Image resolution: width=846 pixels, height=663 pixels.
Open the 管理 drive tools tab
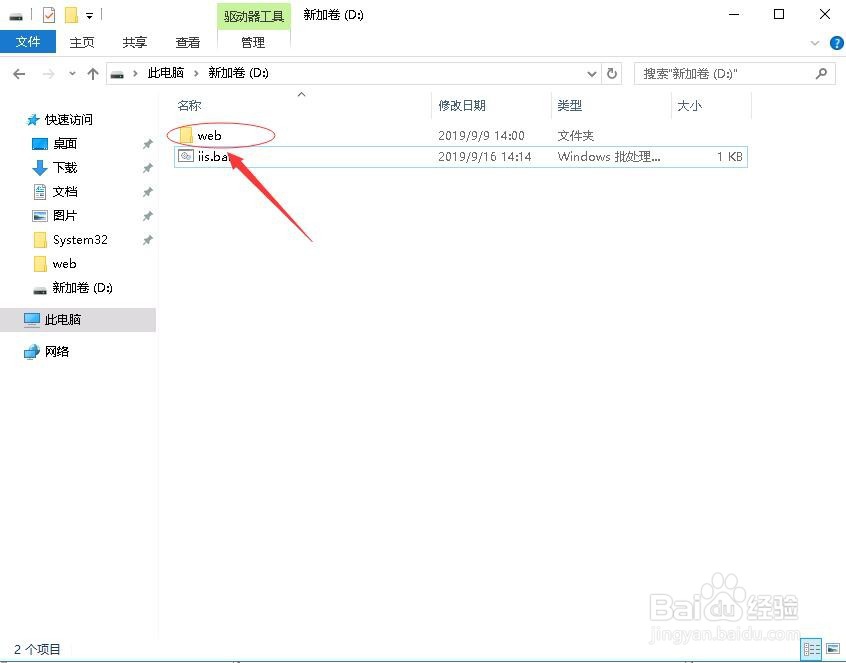[253, 42]
